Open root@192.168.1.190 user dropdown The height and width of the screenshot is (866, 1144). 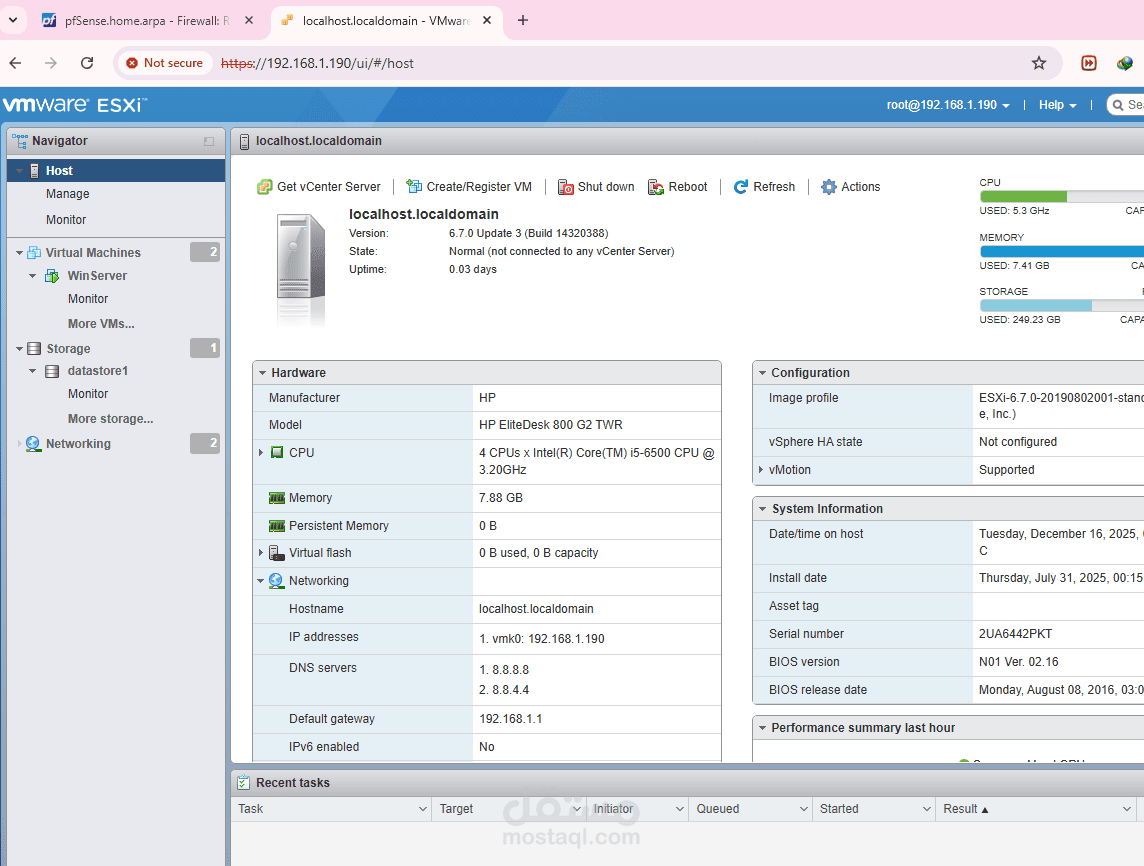[948, 105]
